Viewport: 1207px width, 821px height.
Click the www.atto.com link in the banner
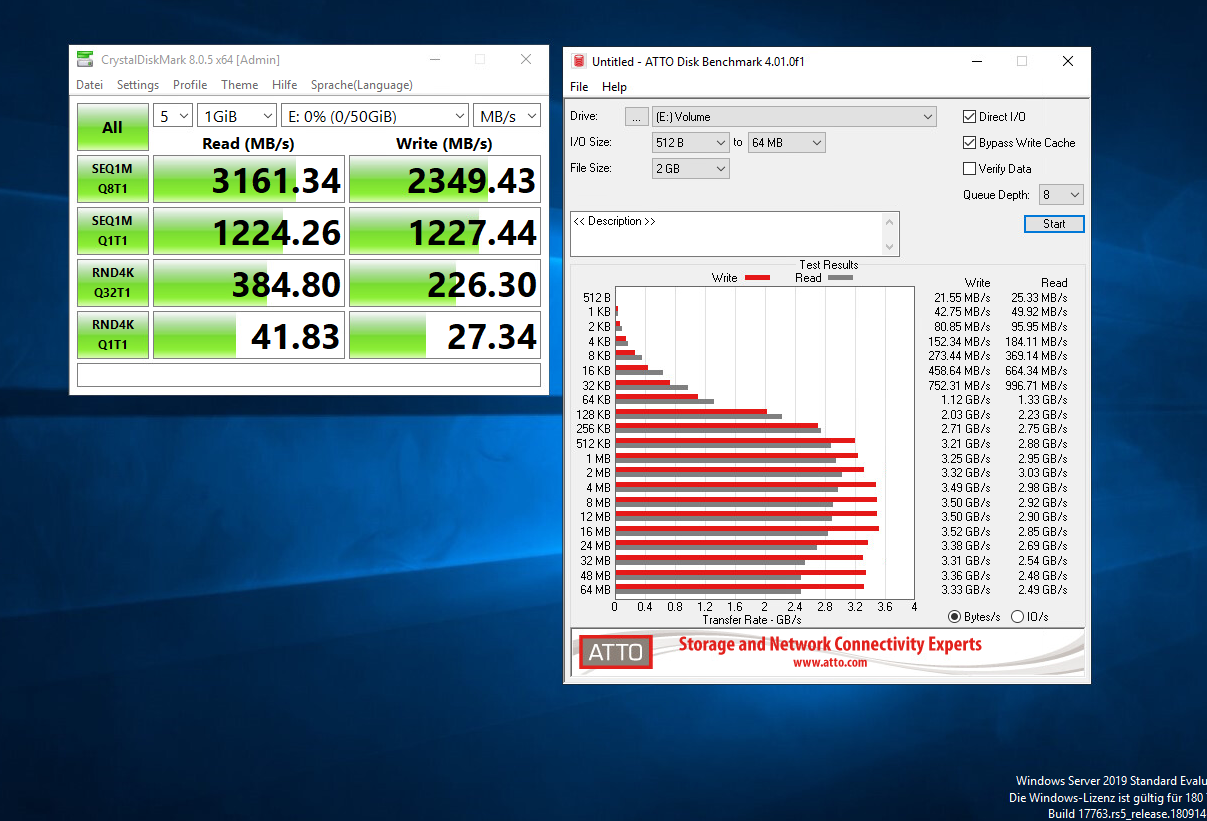click(830, 662)
